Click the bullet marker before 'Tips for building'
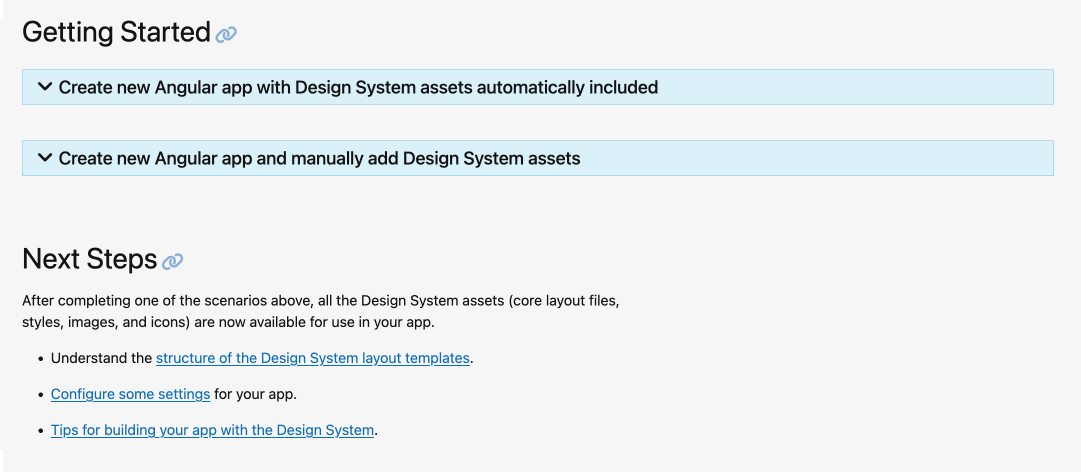This screenshot has height=472, width=1081. 41,431
